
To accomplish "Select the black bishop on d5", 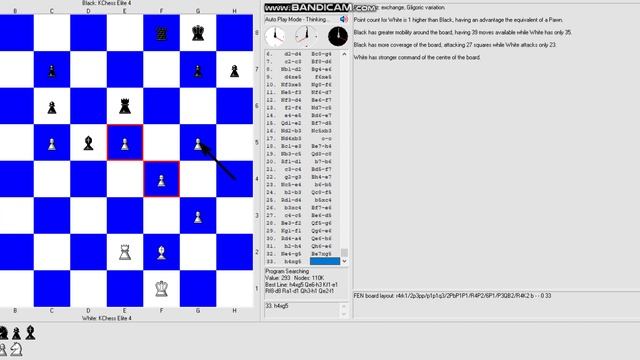I will click(x=88, y=143).
